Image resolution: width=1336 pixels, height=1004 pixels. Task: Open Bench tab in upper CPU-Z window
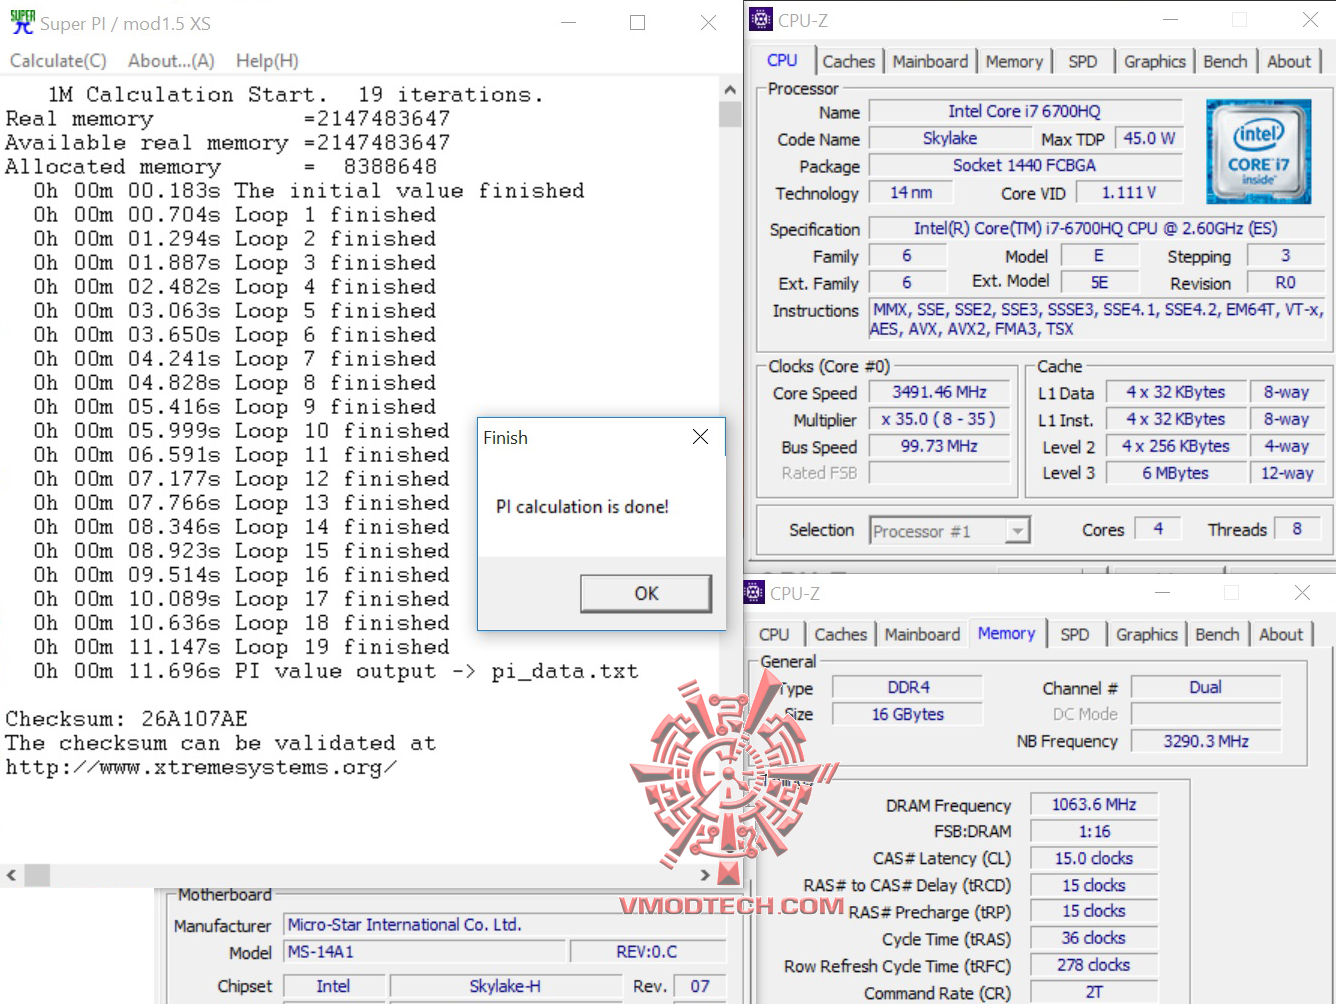[1225, 62]
